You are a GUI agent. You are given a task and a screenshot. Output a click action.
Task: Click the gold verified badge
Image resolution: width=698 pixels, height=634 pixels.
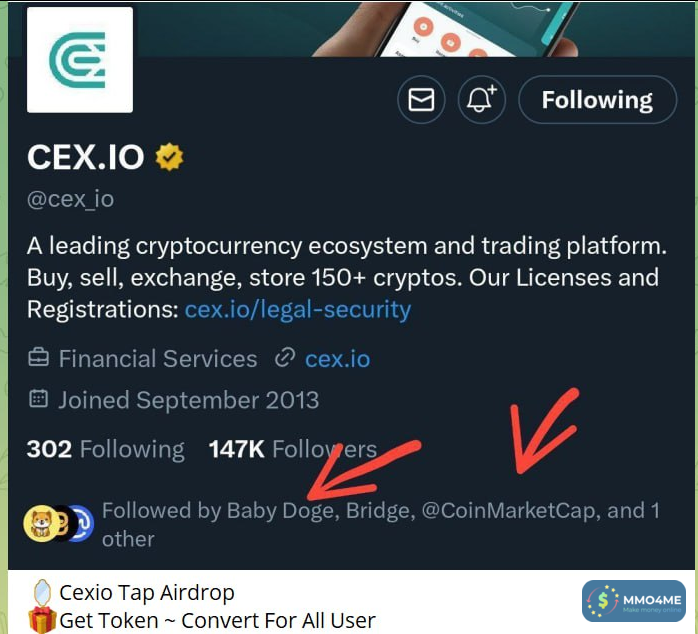[x=168, y=157]
